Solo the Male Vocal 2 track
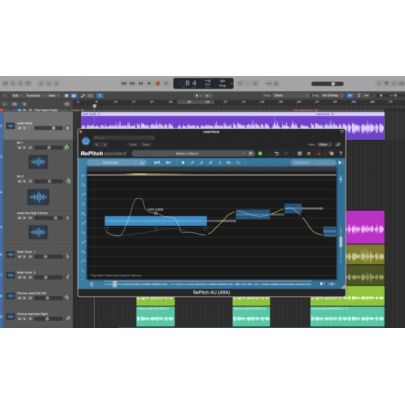 point(24,277)
